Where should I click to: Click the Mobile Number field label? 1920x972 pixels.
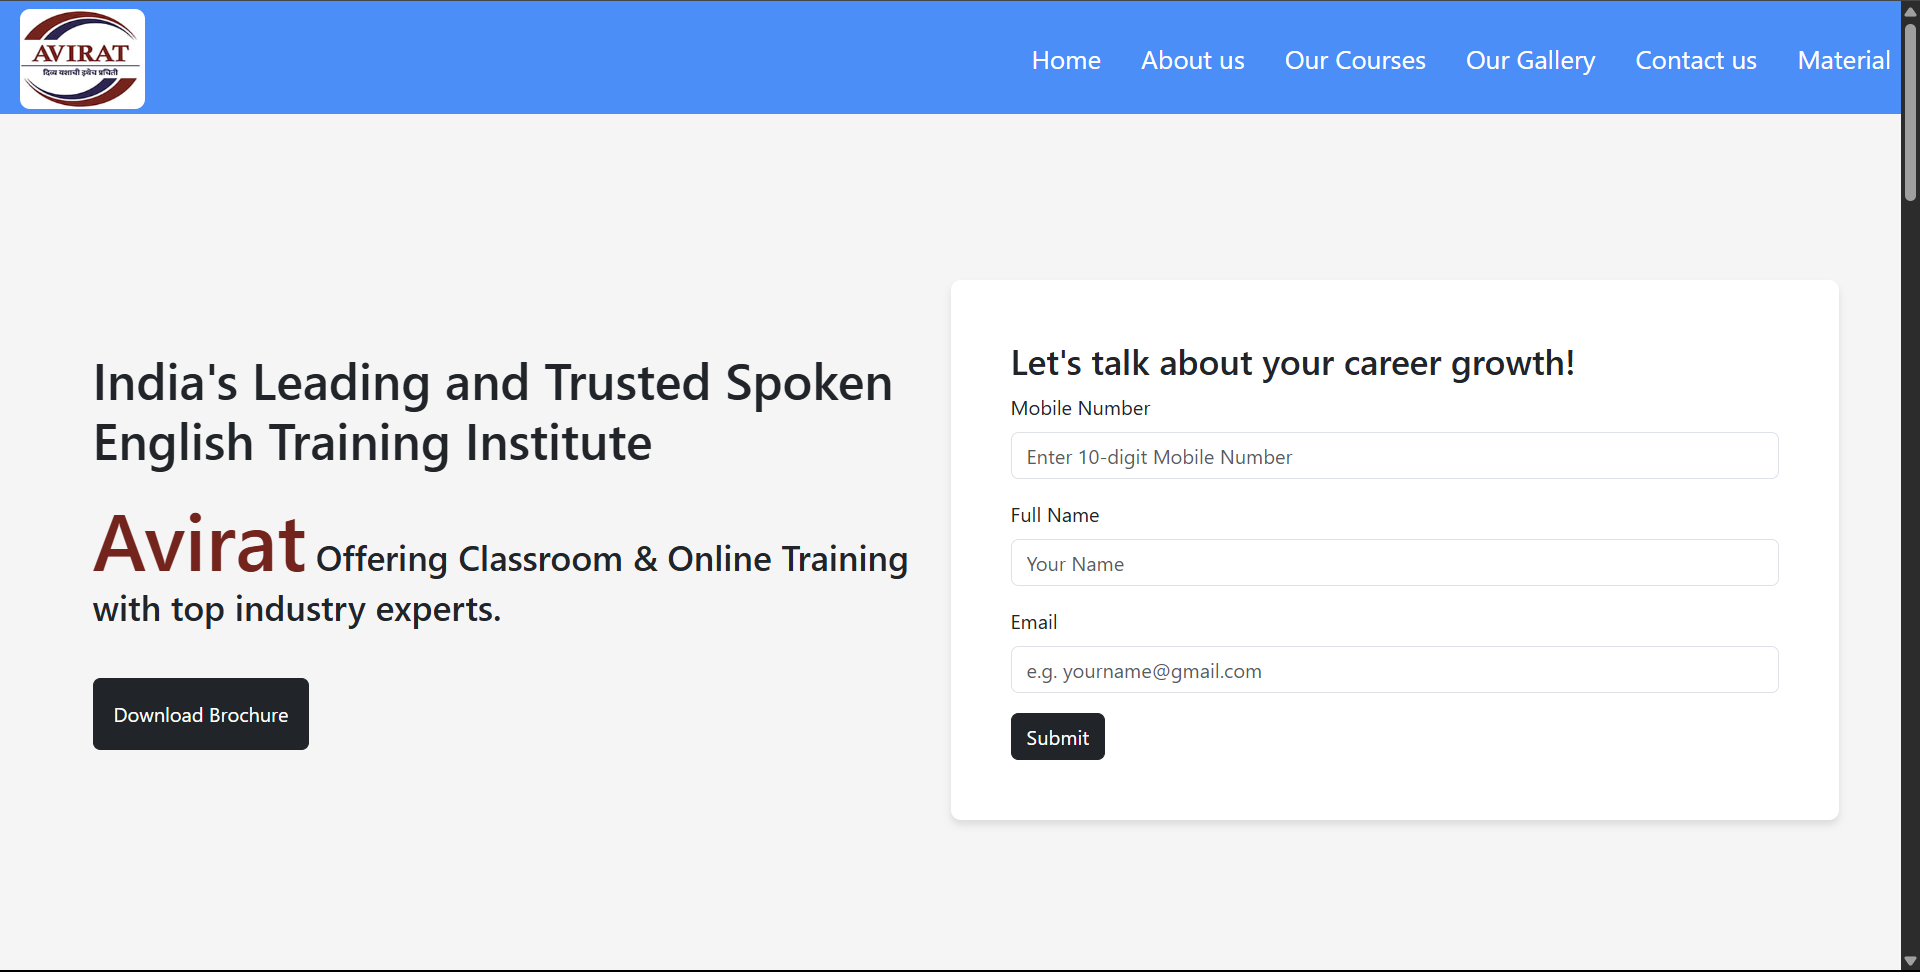tap(1080, 408)
